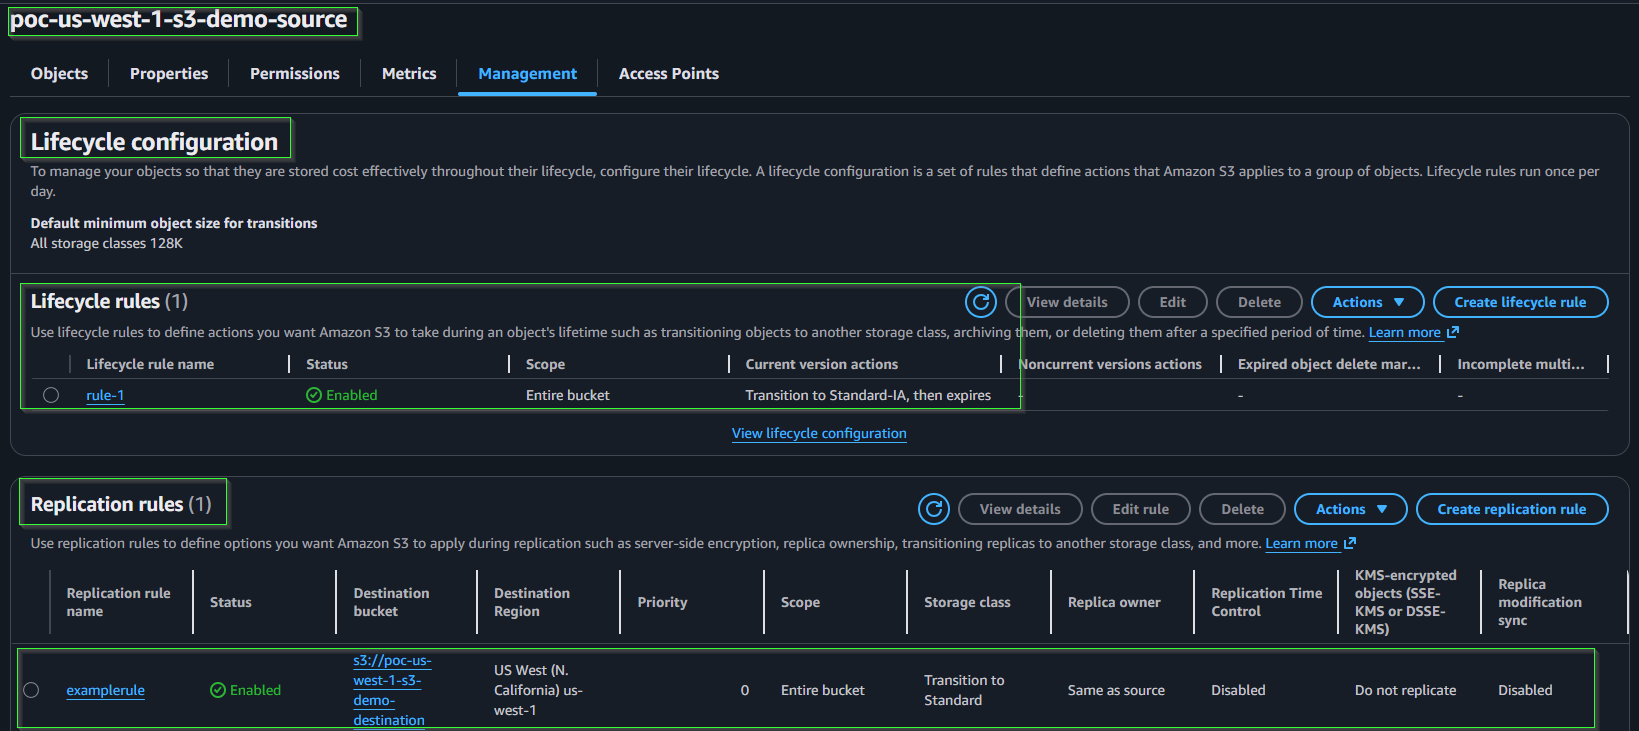1639x731 pixels.
Task: Refresh the Replication rules list
Action: [934, 509]
